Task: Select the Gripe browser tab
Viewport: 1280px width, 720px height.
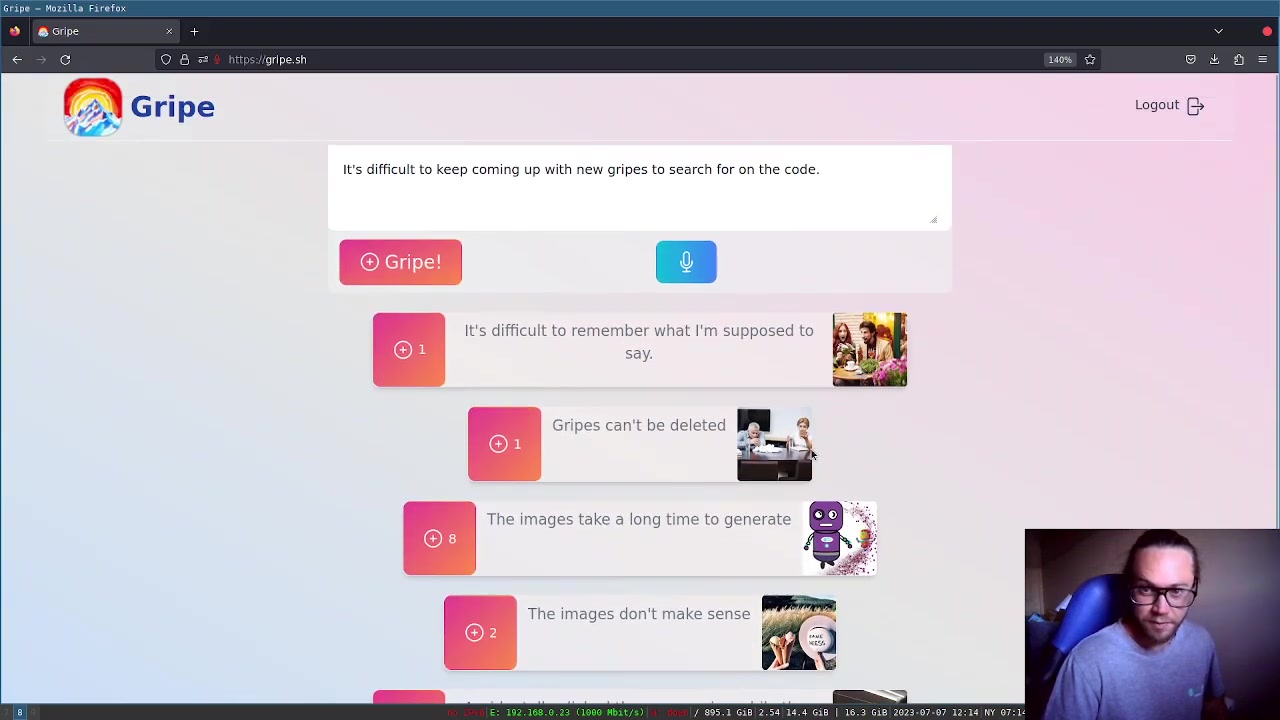Action: point(105,32)
